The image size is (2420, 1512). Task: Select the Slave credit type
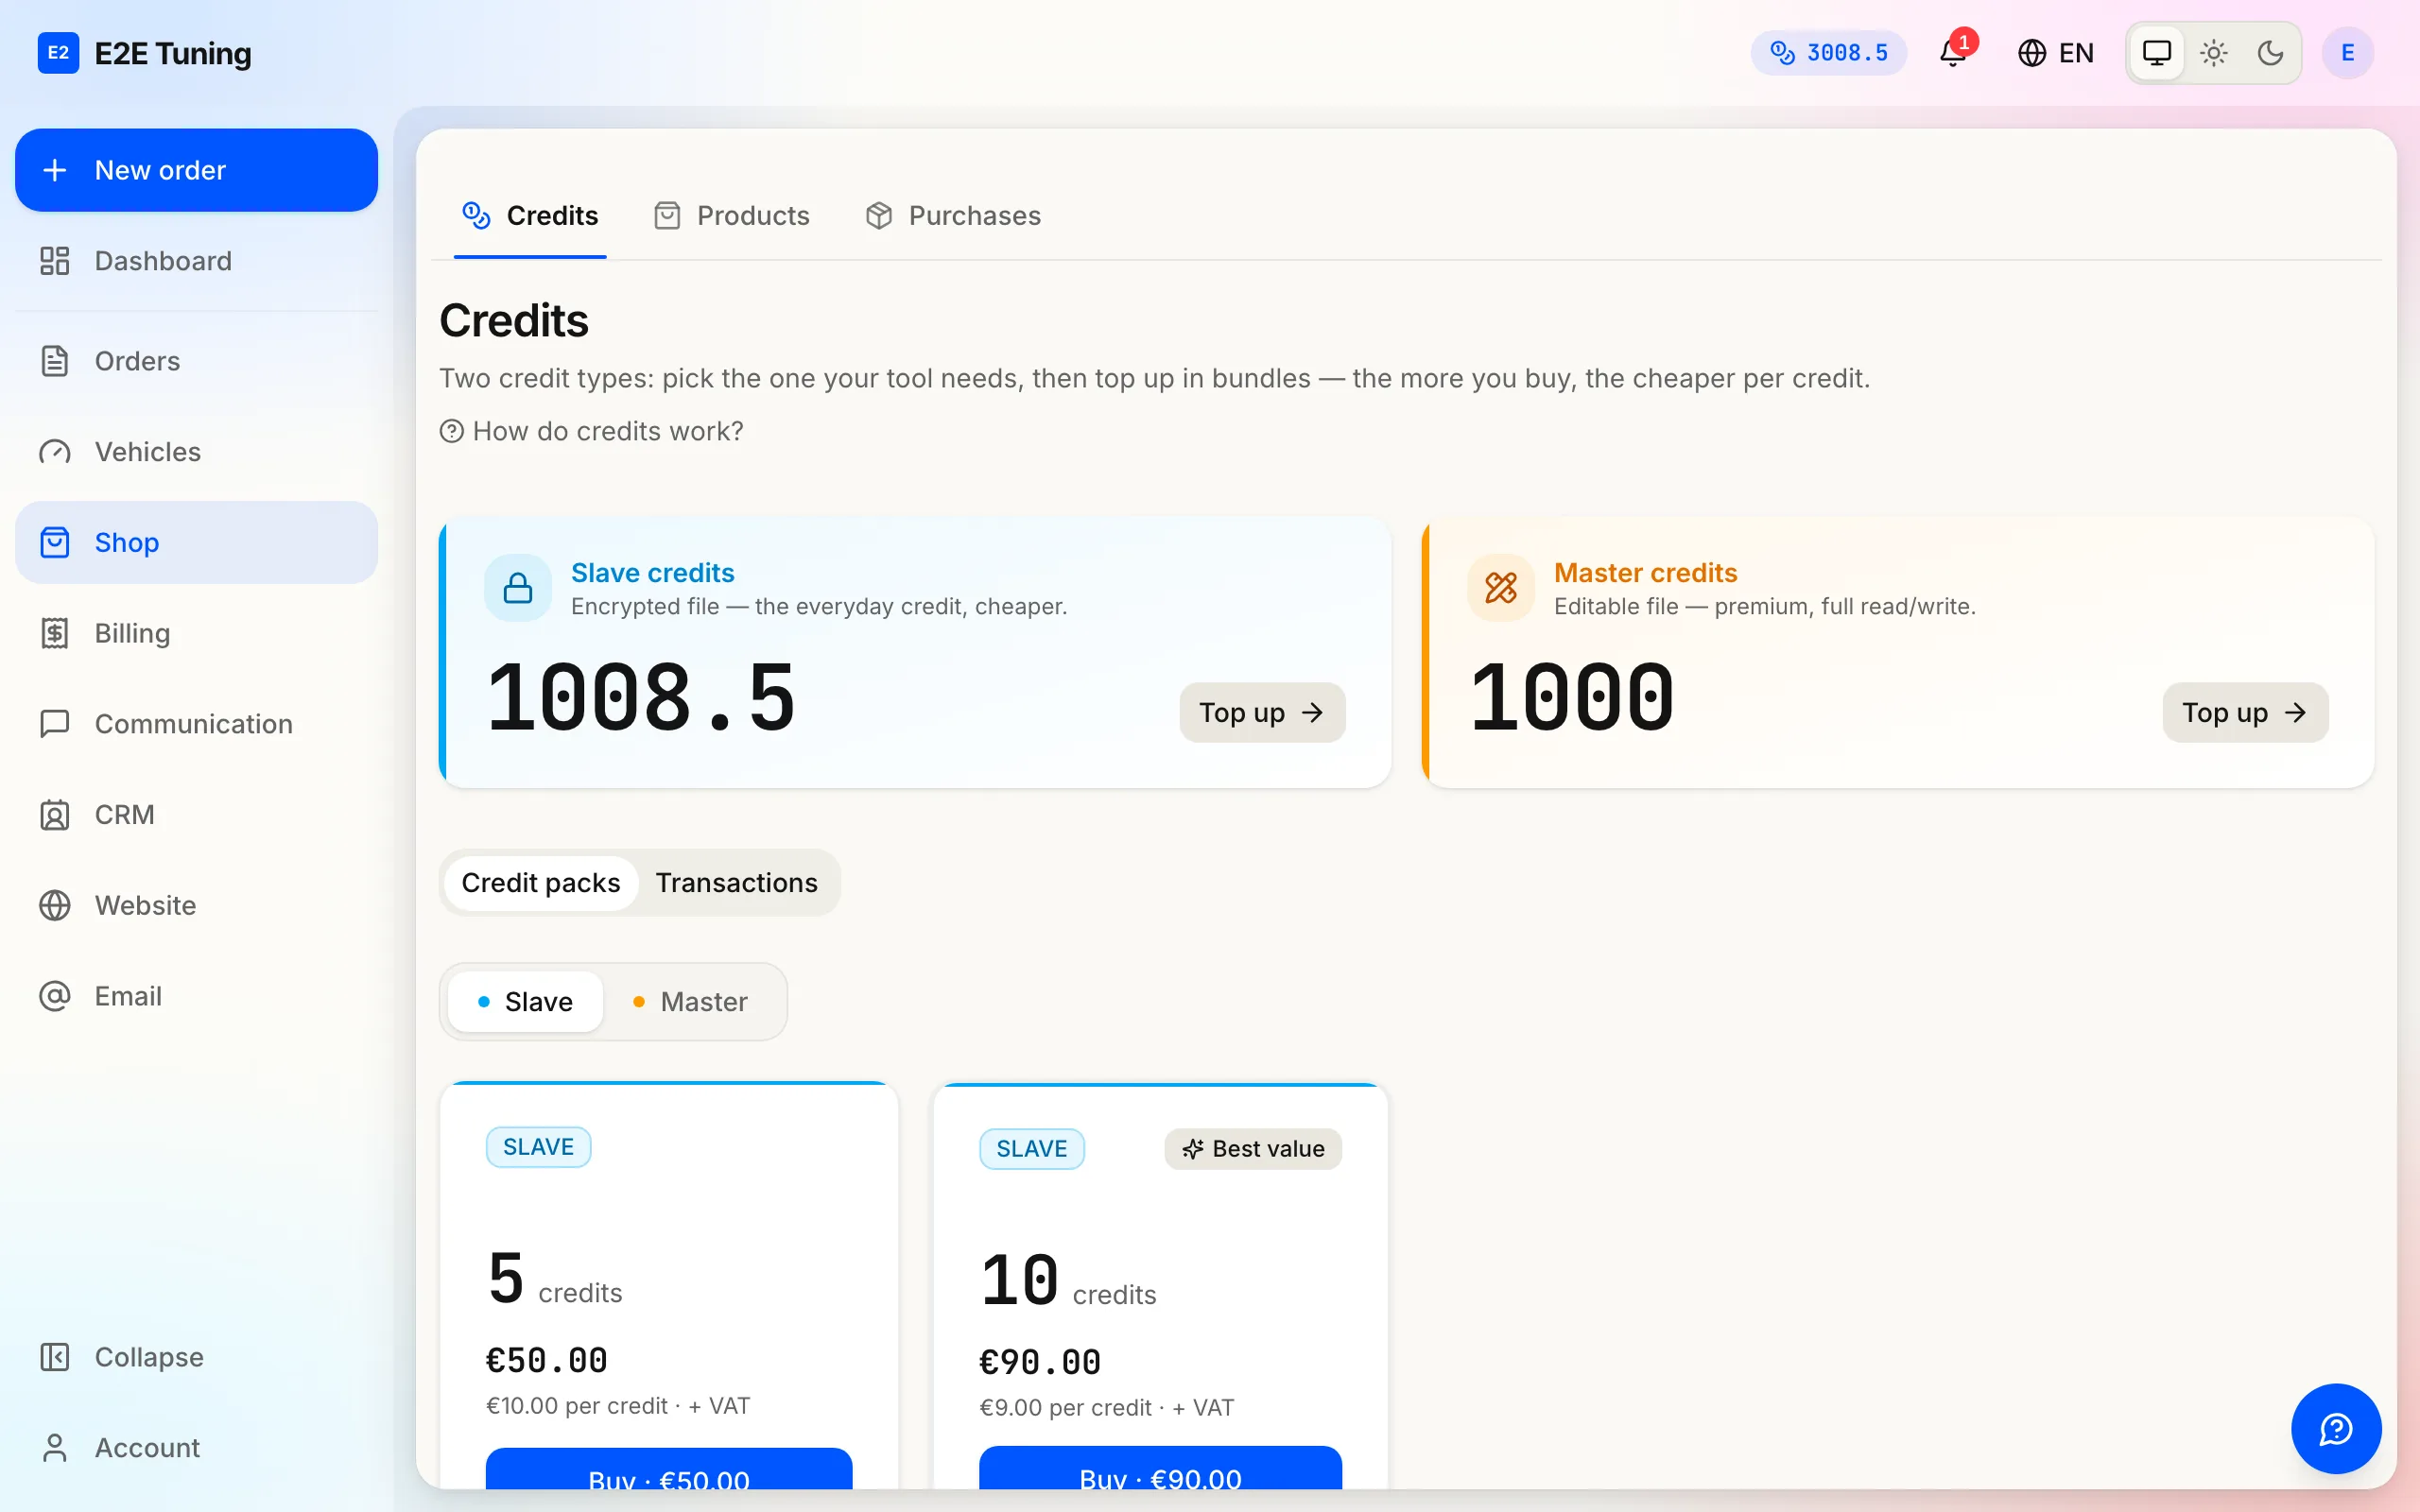click(x=525, y=1001)
